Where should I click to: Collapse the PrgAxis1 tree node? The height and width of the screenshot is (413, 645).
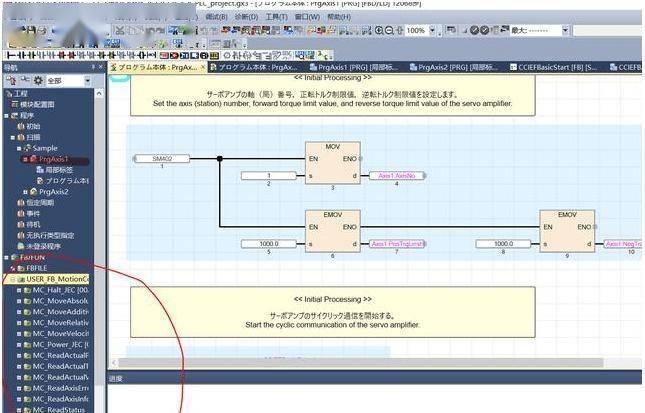coord(25,159)
